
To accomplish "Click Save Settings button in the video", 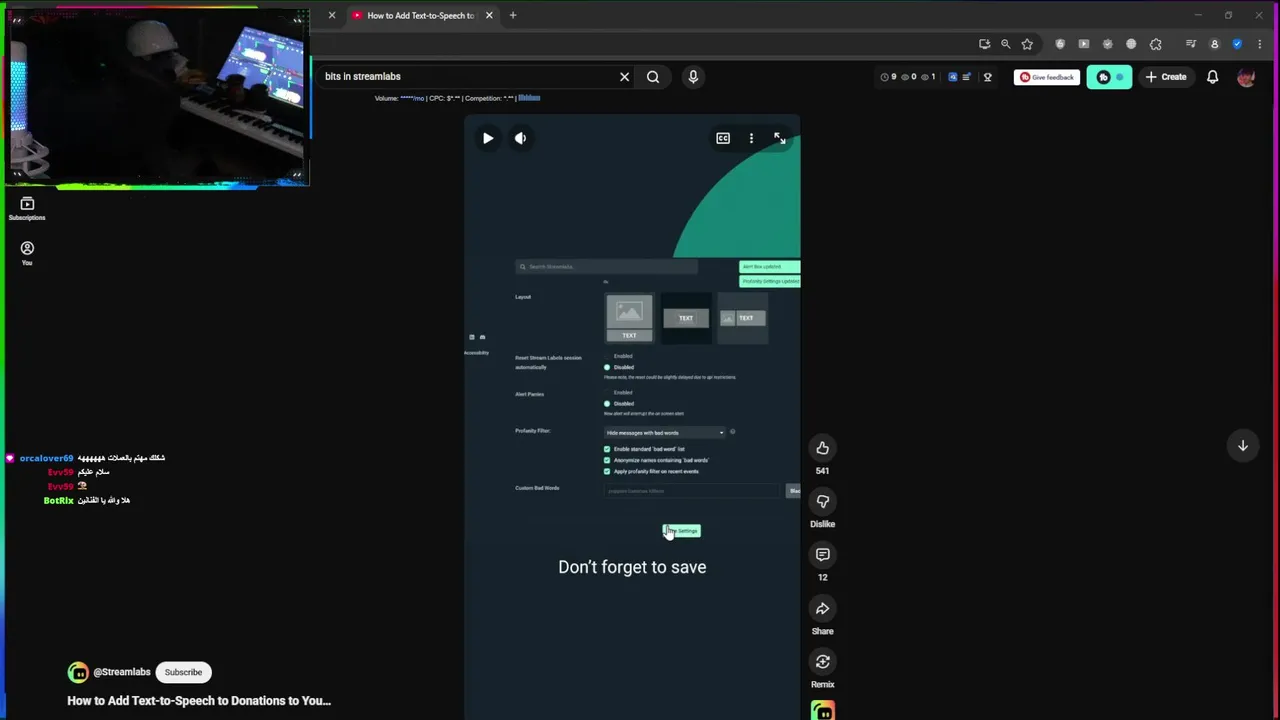I will 682,531.
